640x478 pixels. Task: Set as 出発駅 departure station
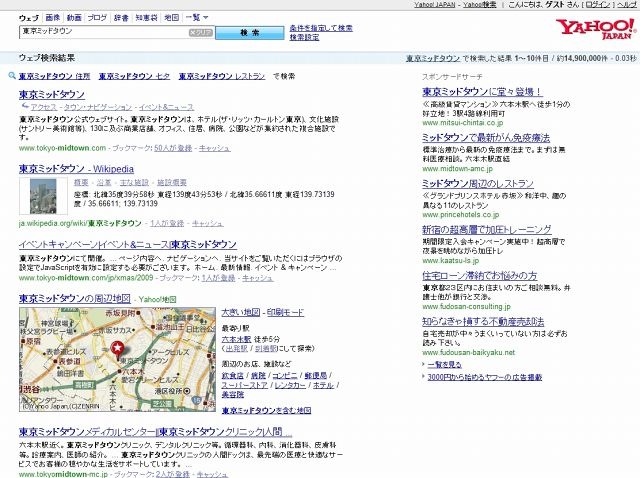(236, 349)
